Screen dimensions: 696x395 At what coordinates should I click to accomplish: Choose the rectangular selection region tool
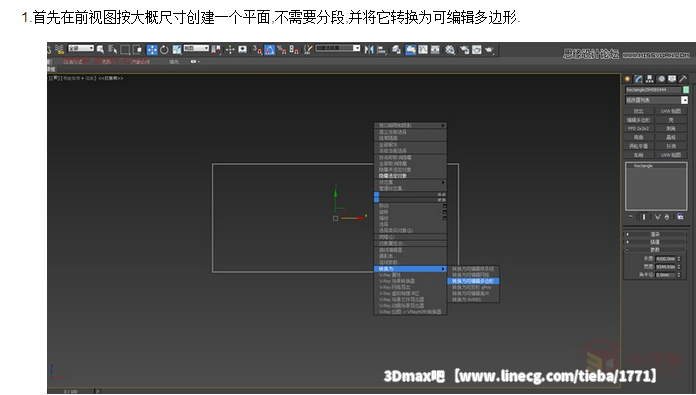pos(125,50)
